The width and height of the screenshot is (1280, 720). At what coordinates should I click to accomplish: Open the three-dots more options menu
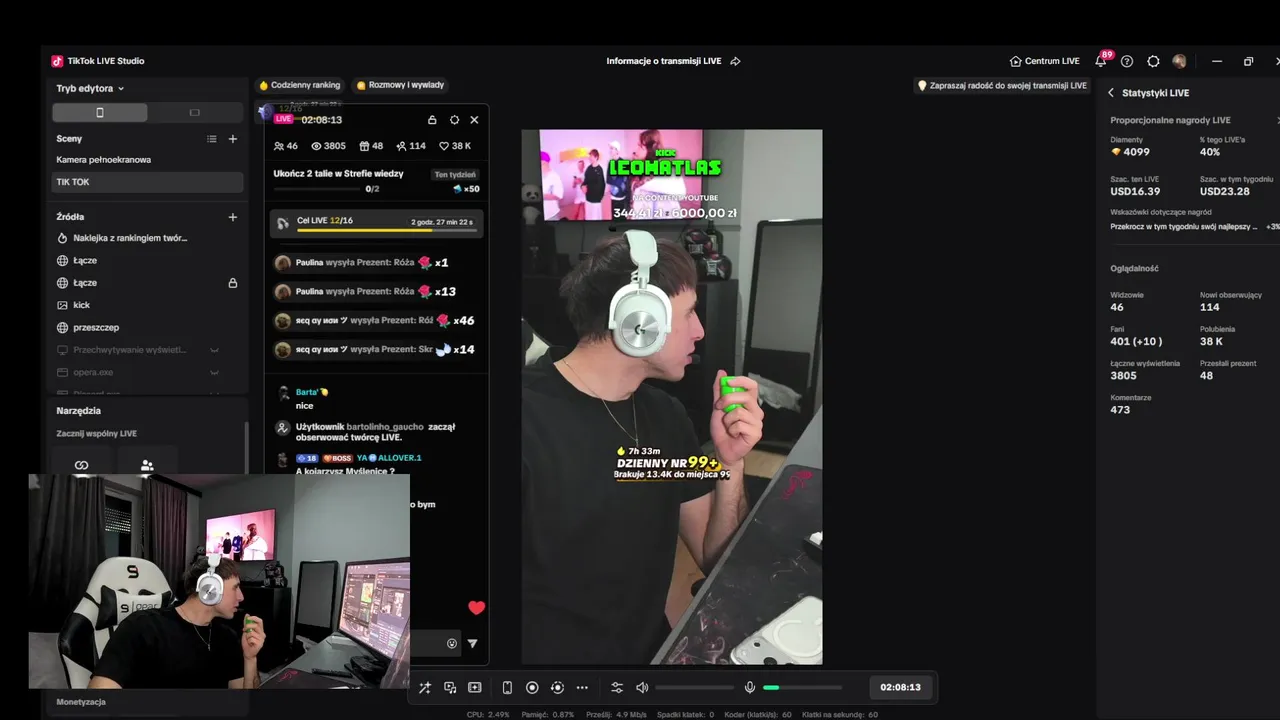click(582, 688)
